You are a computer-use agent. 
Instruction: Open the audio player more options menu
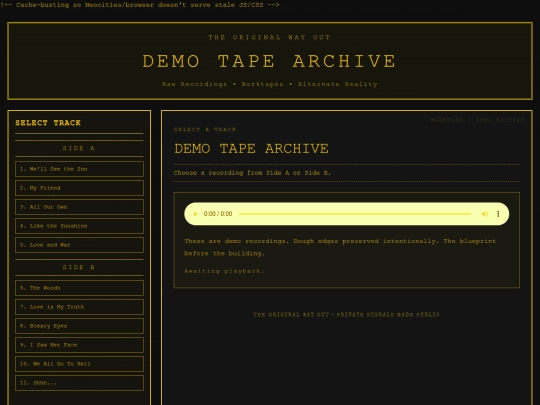point(498,214)
